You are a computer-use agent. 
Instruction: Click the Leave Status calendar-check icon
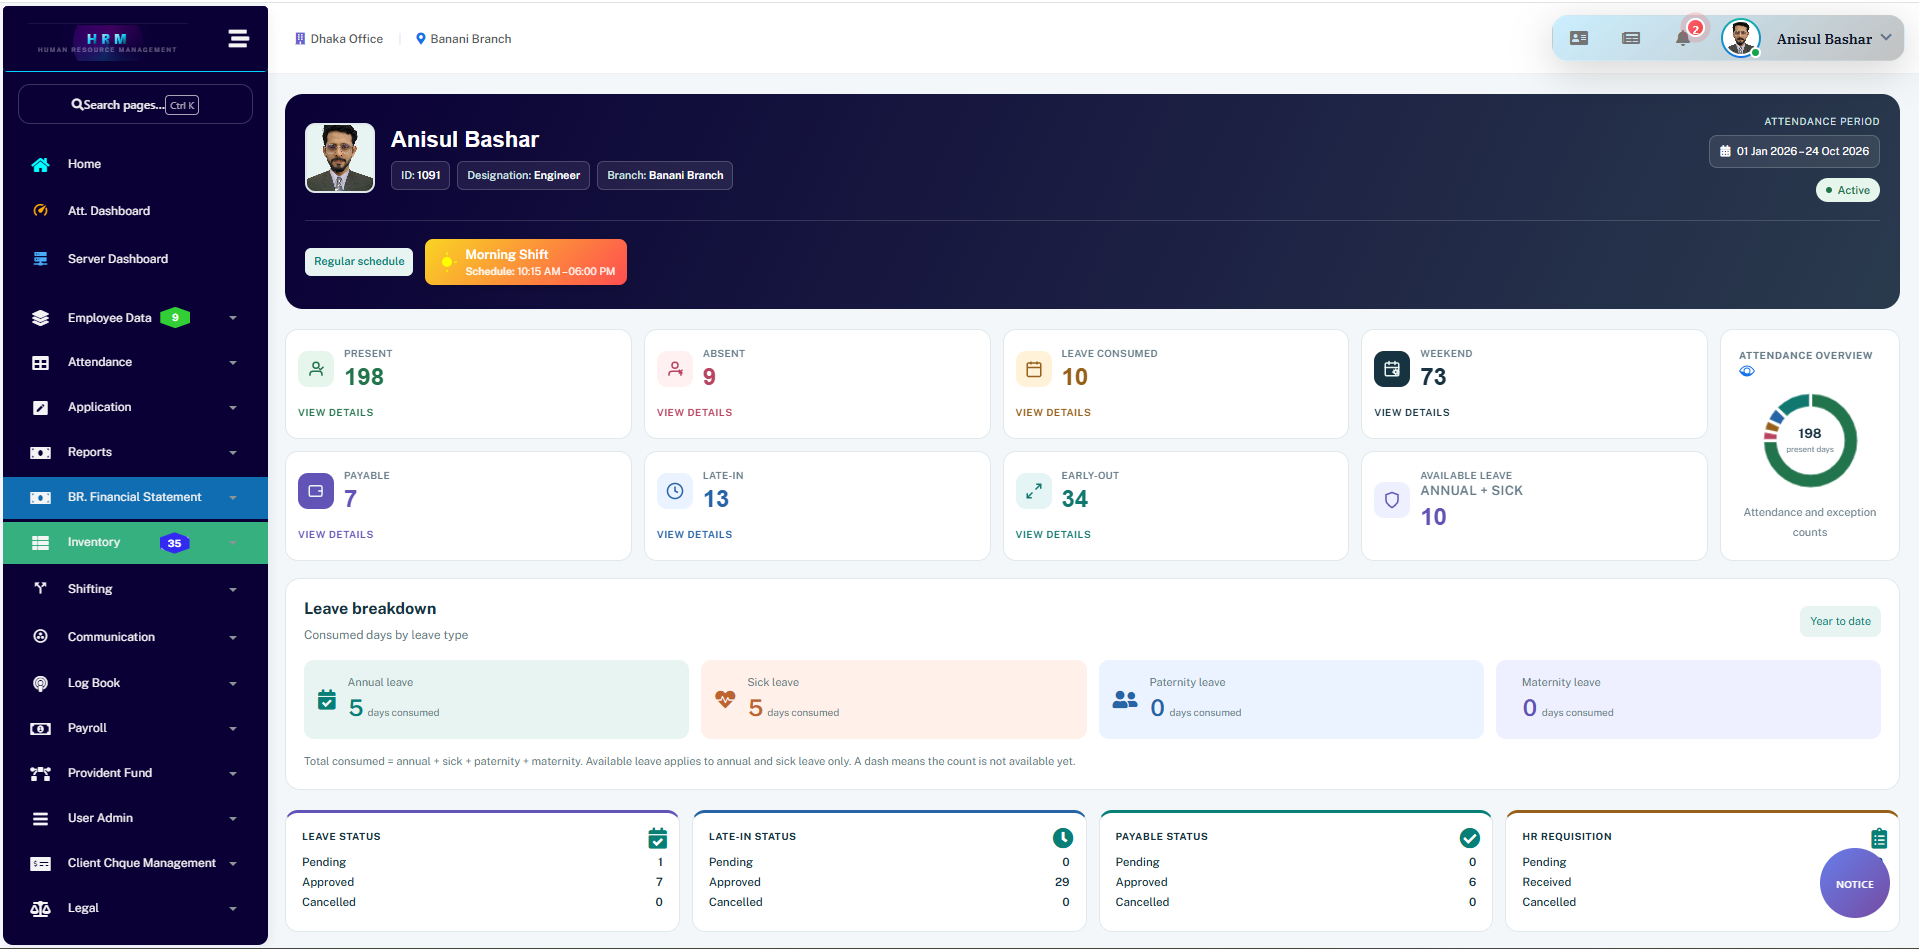pyautogui.click(x=657, y=838)
